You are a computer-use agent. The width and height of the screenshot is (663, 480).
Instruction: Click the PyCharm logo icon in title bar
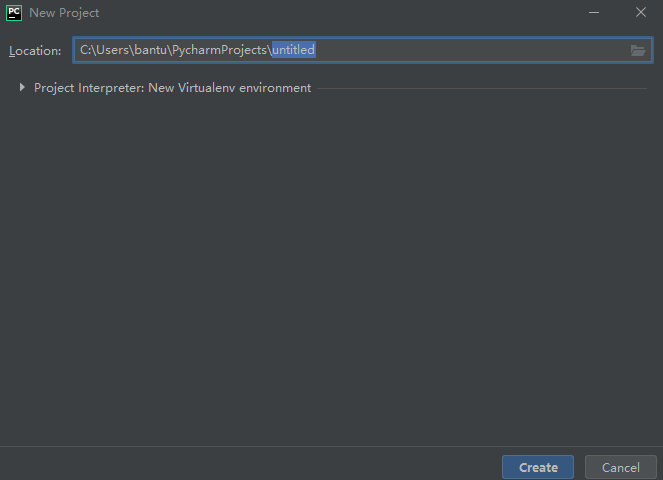tap(14, 13)
